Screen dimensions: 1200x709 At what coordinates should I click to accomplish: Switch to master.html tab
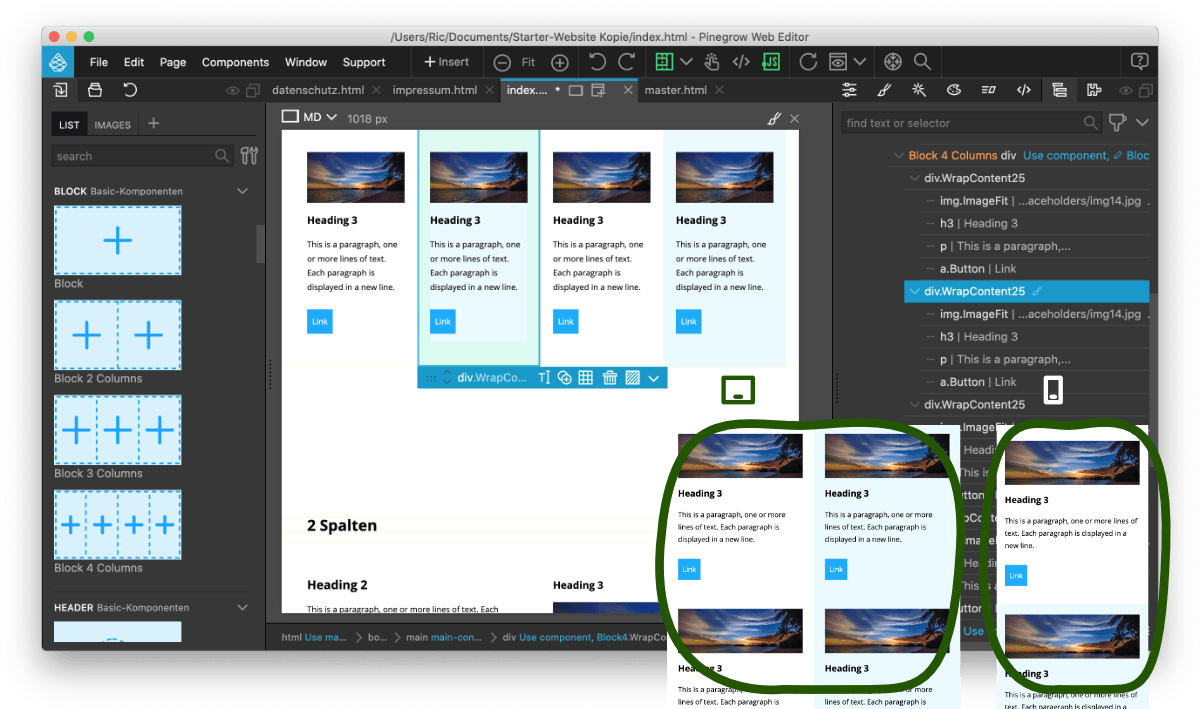(x=675, y=90)
